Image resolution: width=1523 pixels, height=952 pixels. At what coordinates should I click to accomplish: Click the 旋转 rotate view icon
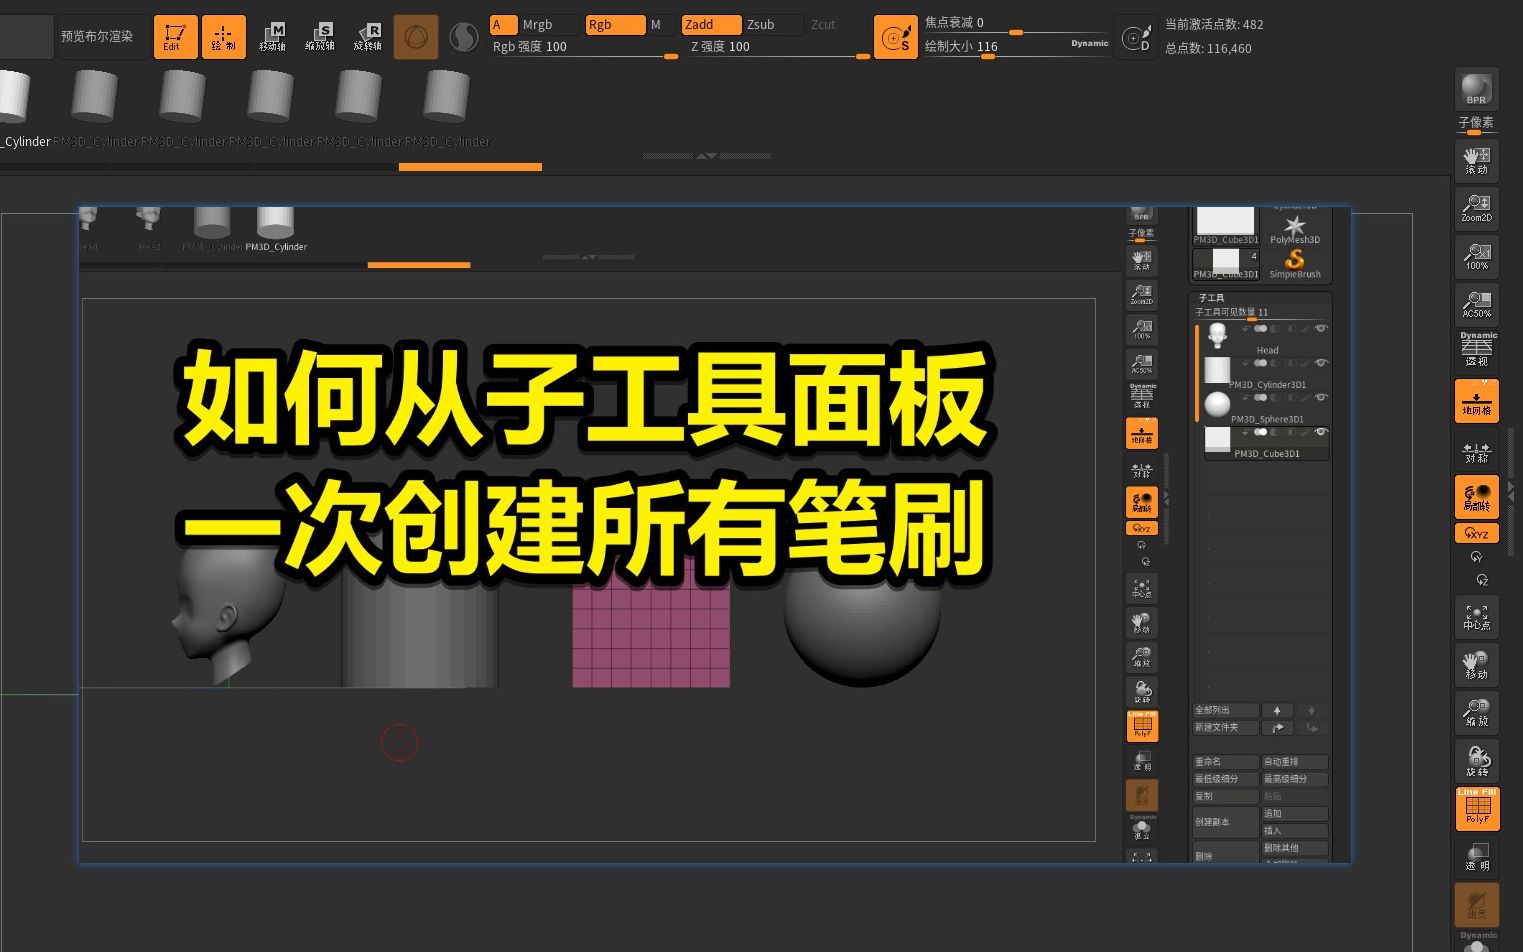(1477, 760)
